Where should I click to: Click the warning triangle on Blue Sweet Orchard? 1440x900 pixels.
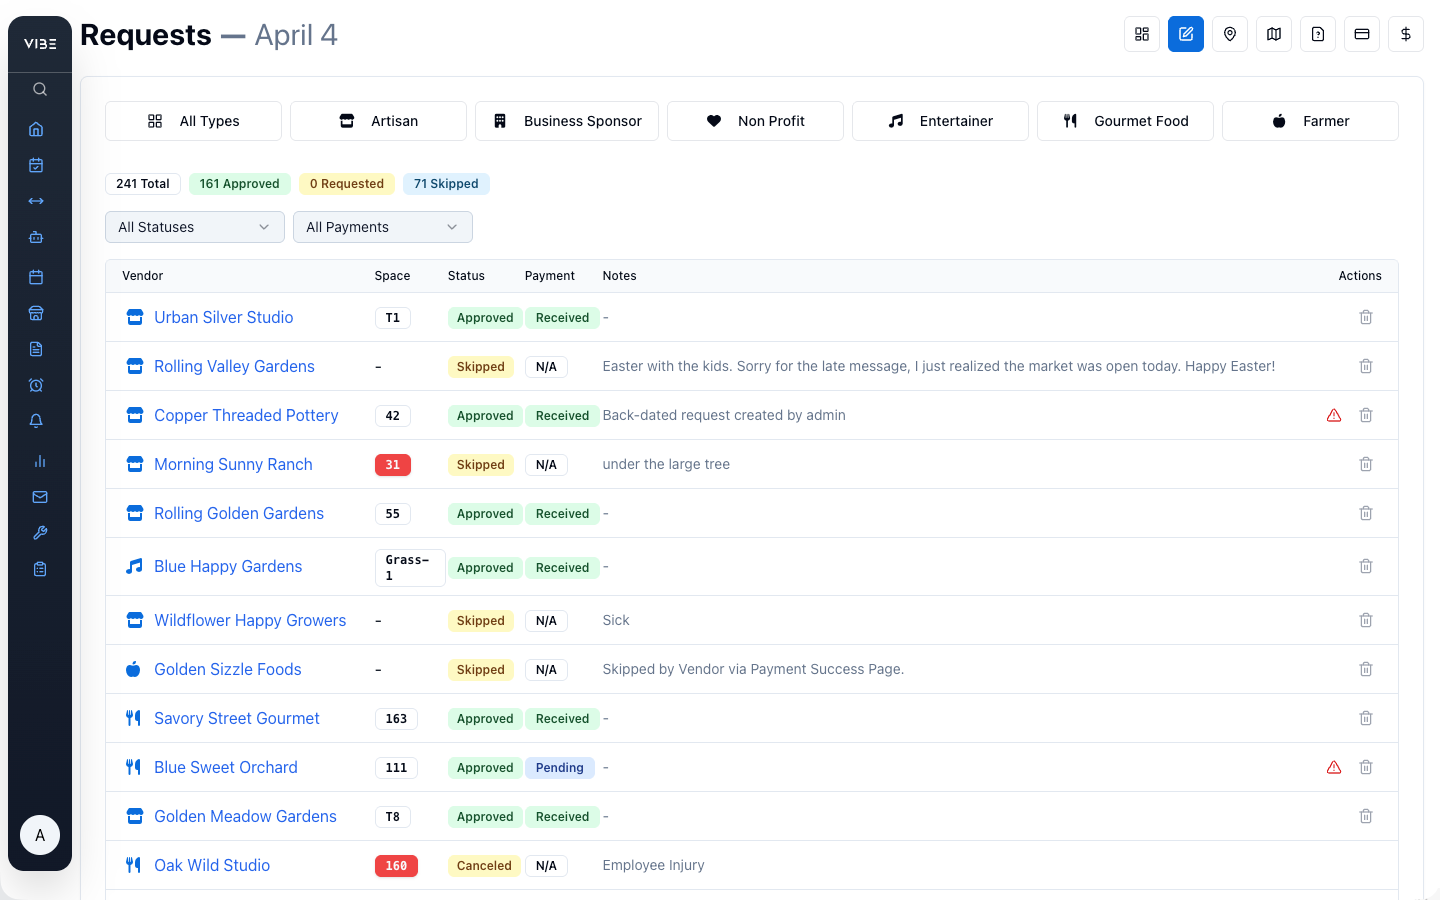tap(1334, 767)
